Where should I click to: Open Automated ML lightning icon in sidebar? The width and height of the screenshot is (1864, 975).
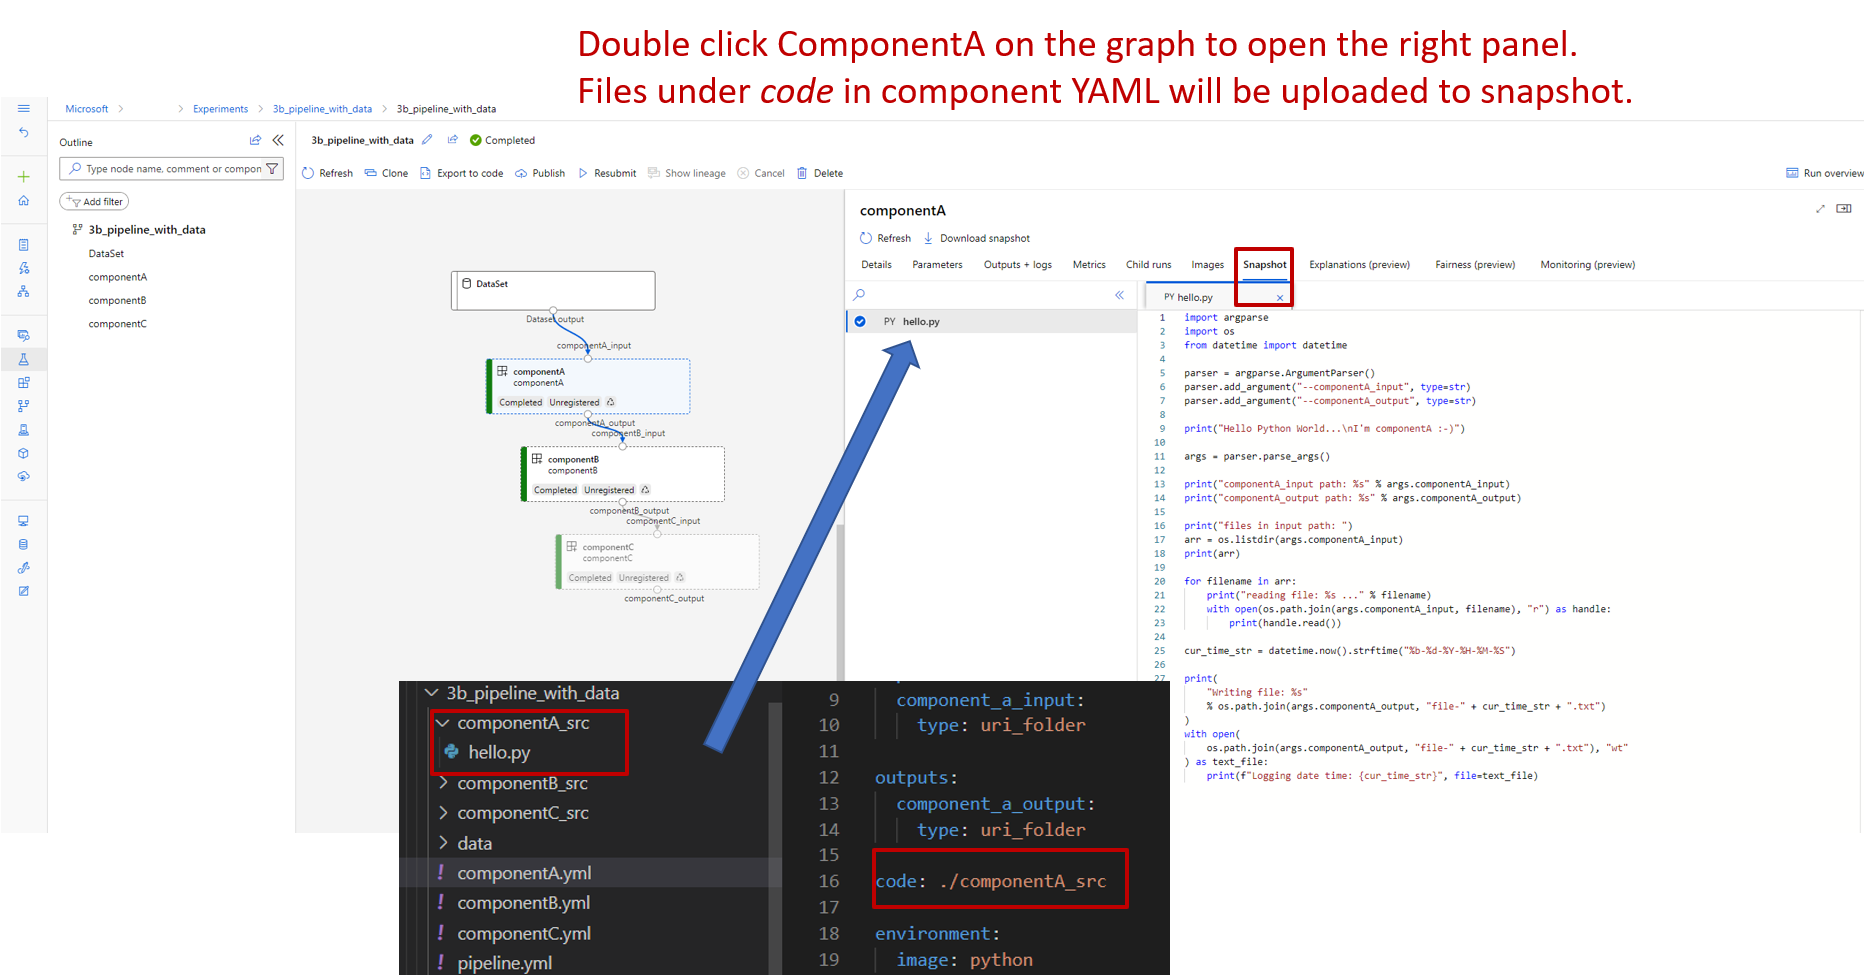click(x=24, y=268)
